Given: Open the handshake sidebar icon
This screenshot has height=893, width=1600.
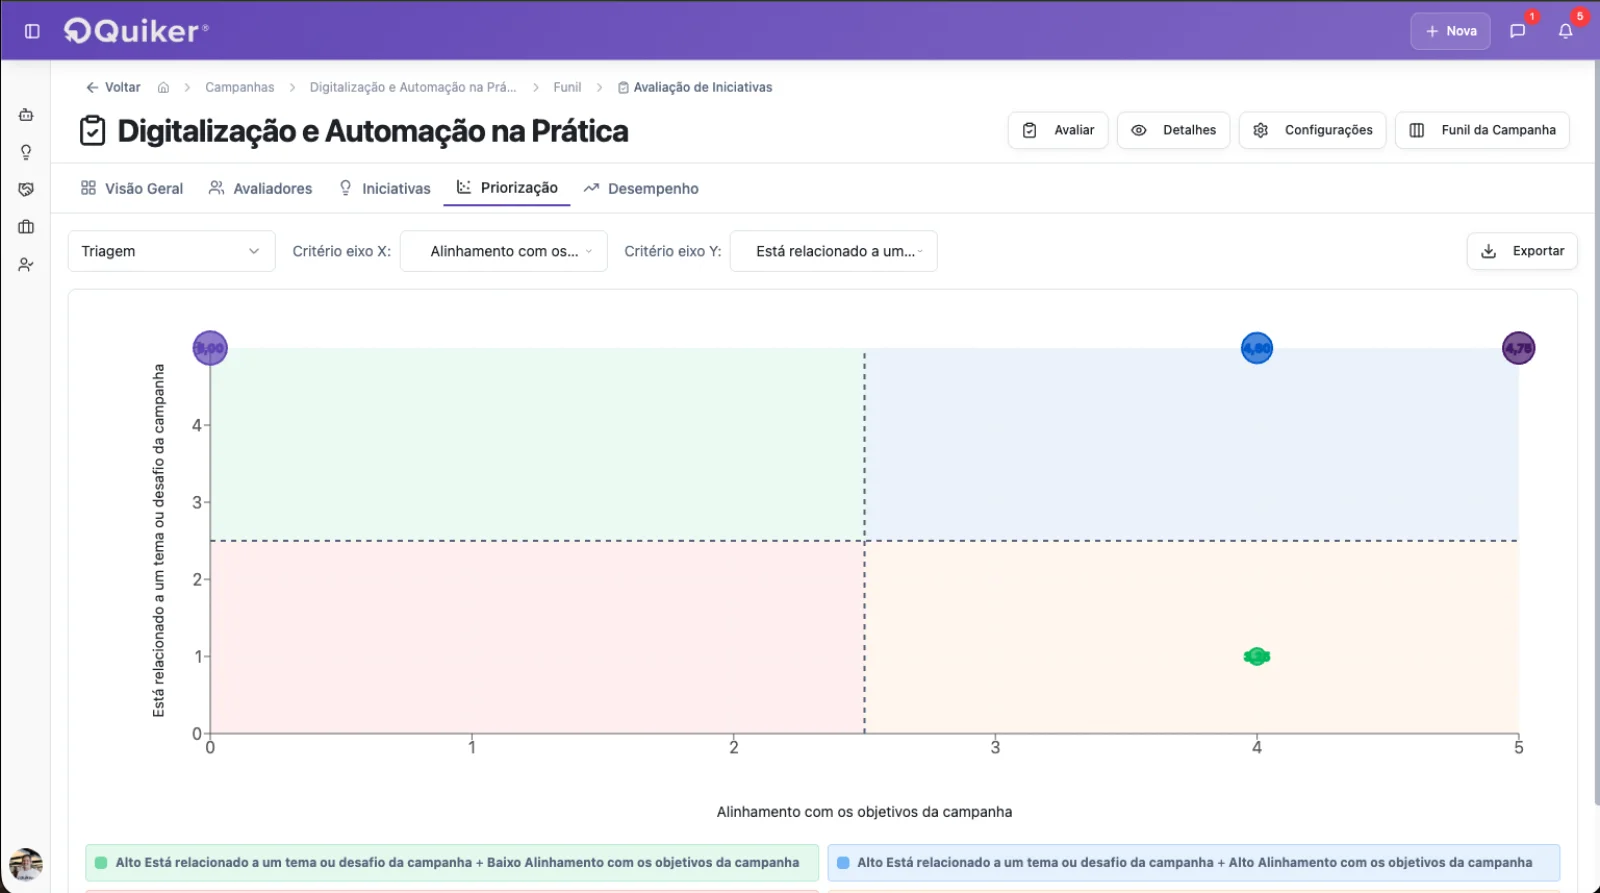Looking at the screenshot, I should pyautogui.click(x=26, y=189).
